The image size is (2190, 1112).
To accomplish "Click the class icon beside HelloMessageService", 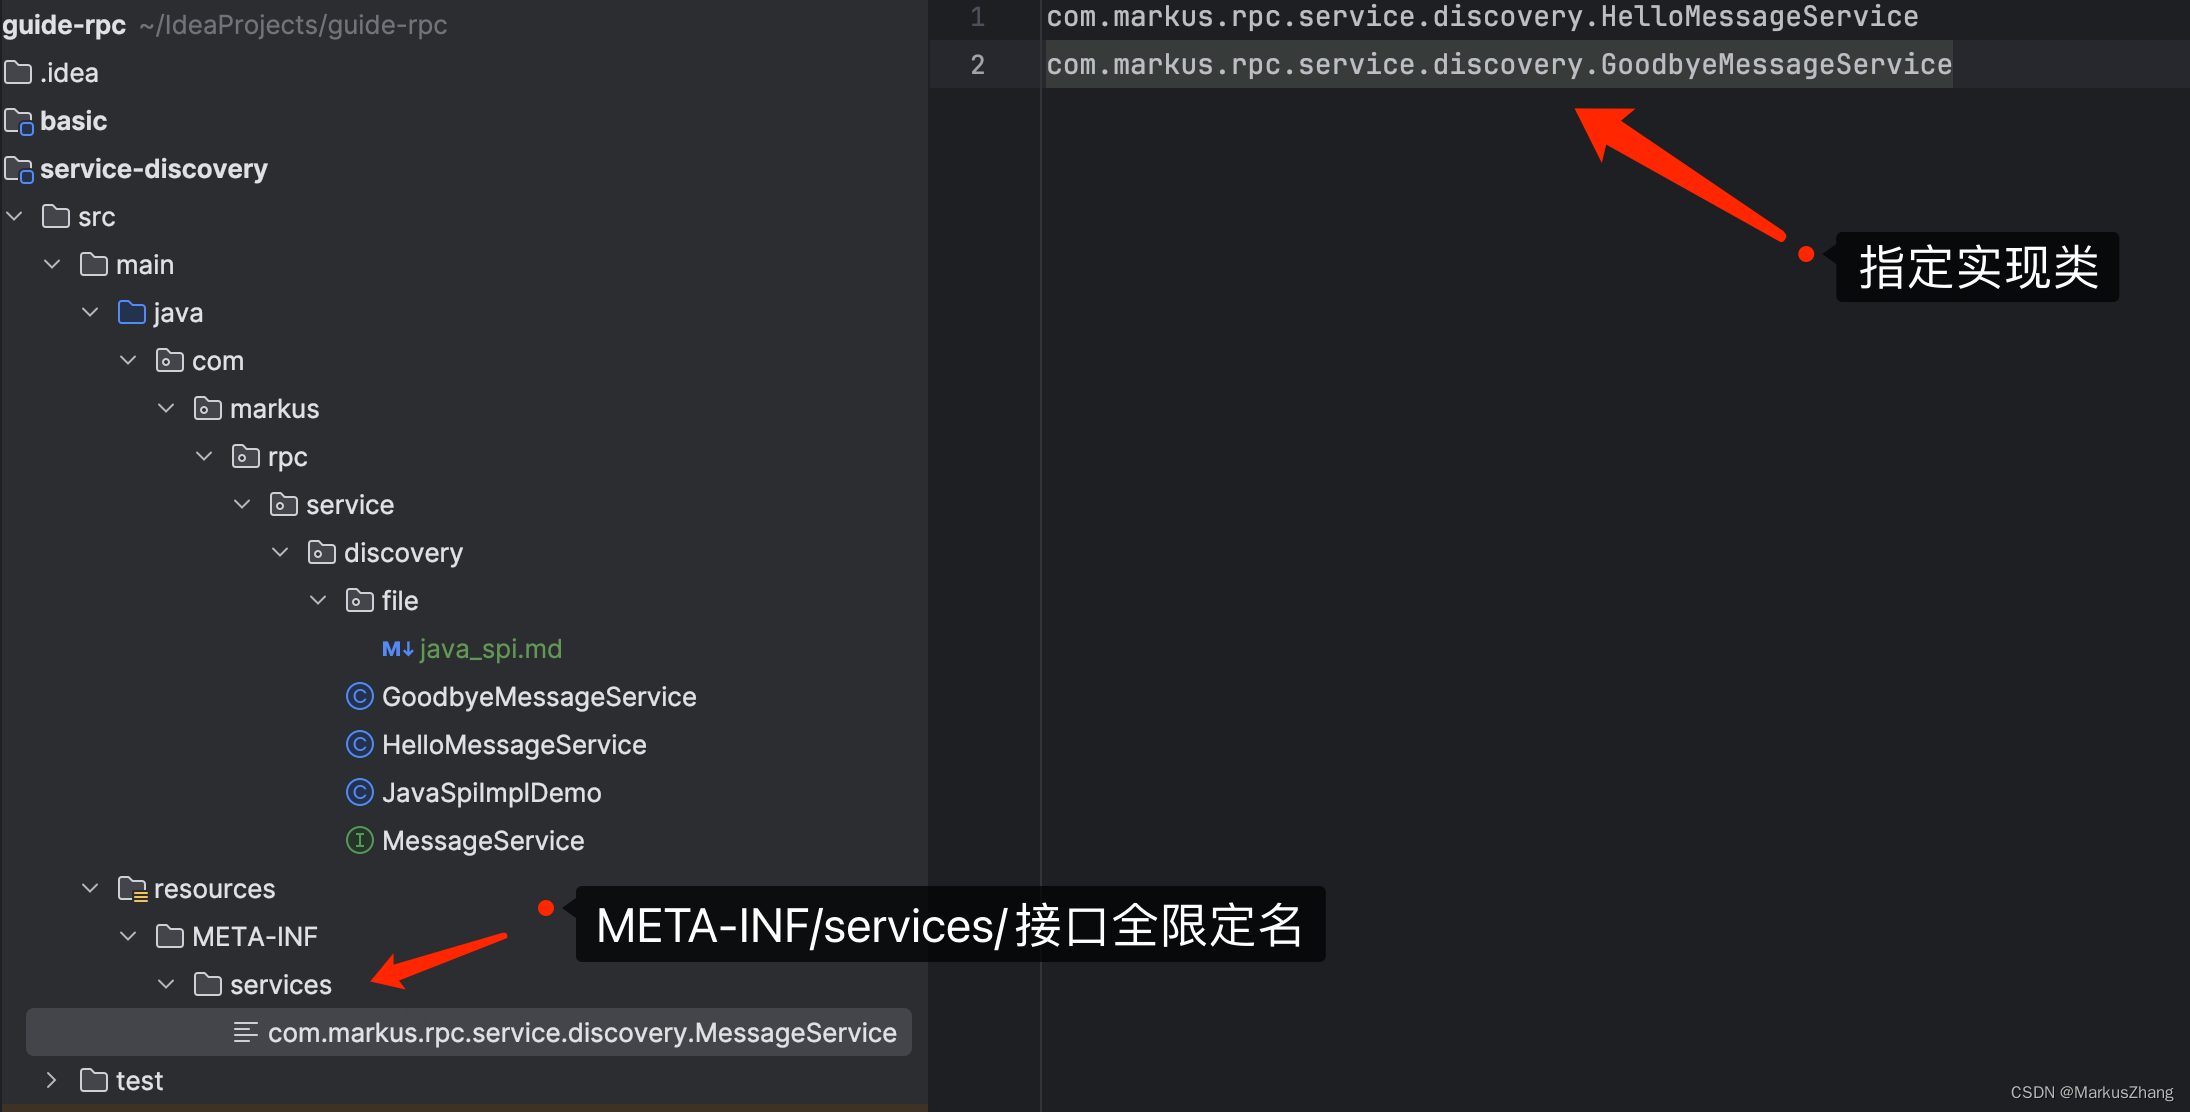I will pos(360,744).
